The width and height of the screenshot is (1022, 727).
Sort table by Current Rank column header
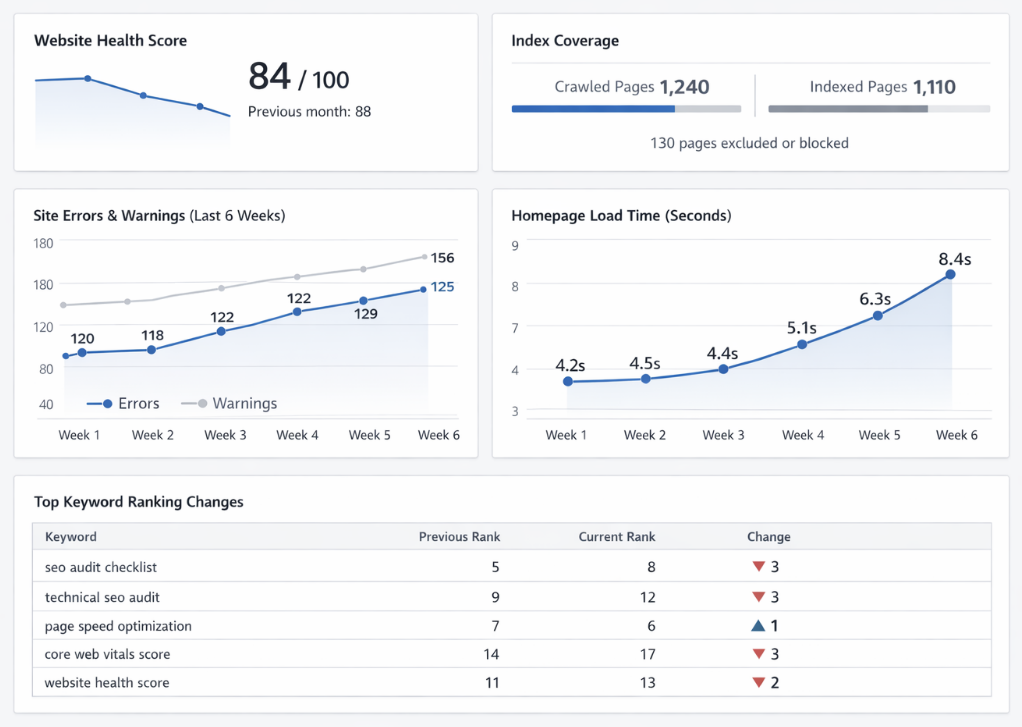(x=617, y=537)
